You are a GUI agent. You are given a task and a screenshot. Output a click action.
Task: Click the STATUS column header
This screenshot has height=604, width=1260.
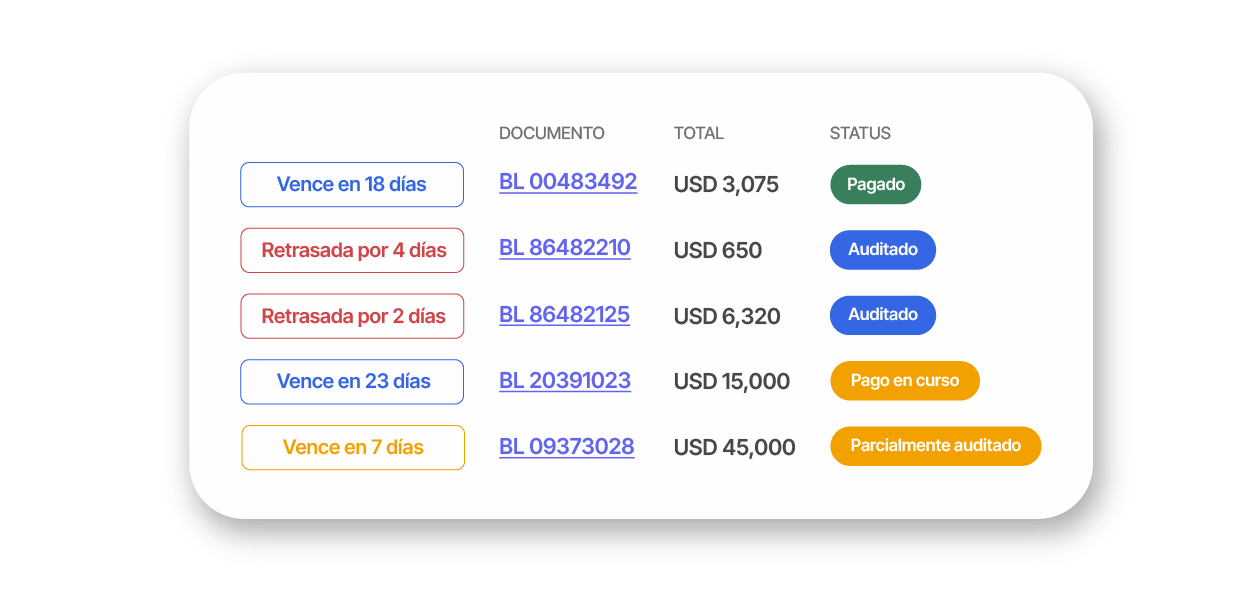[859, 133]
